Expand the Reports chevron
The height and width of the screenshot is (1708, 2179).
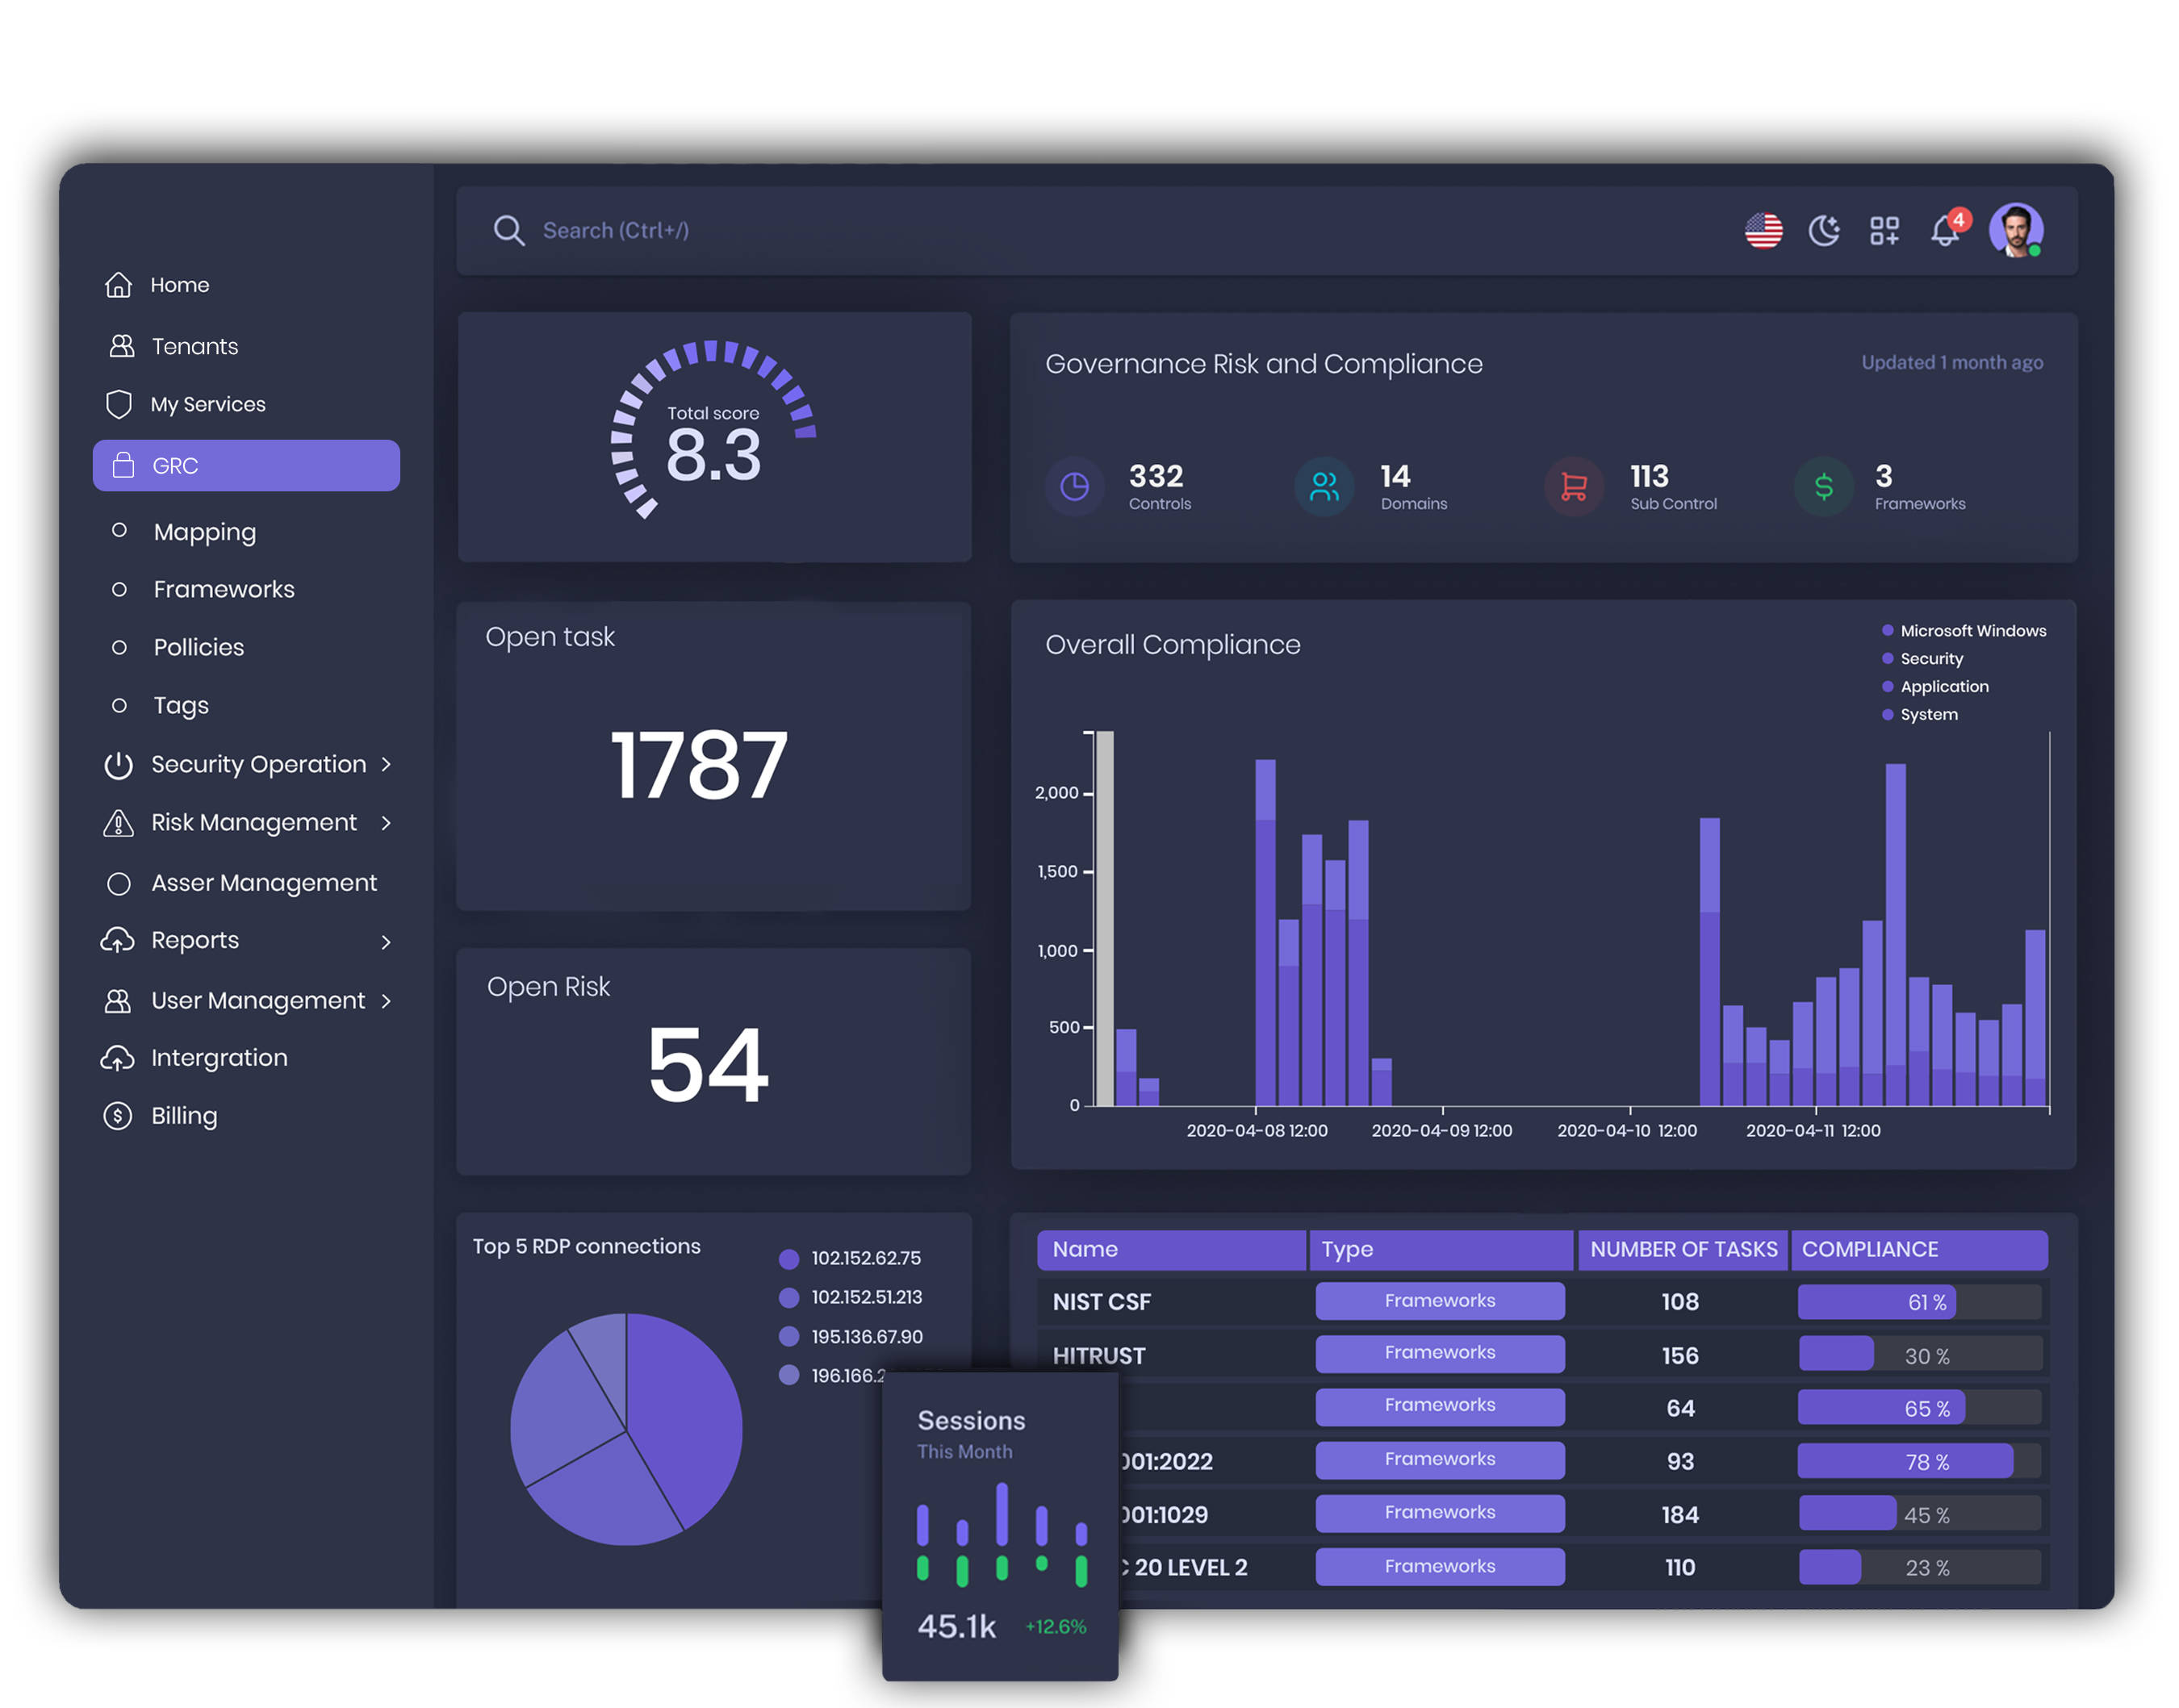[386, 942]
